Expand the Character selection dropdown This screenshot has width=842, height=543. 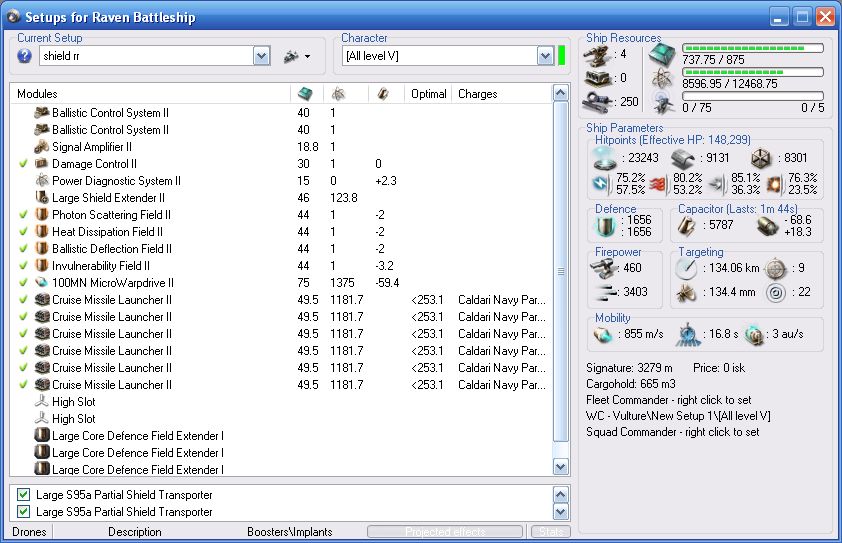pos(545,57)
